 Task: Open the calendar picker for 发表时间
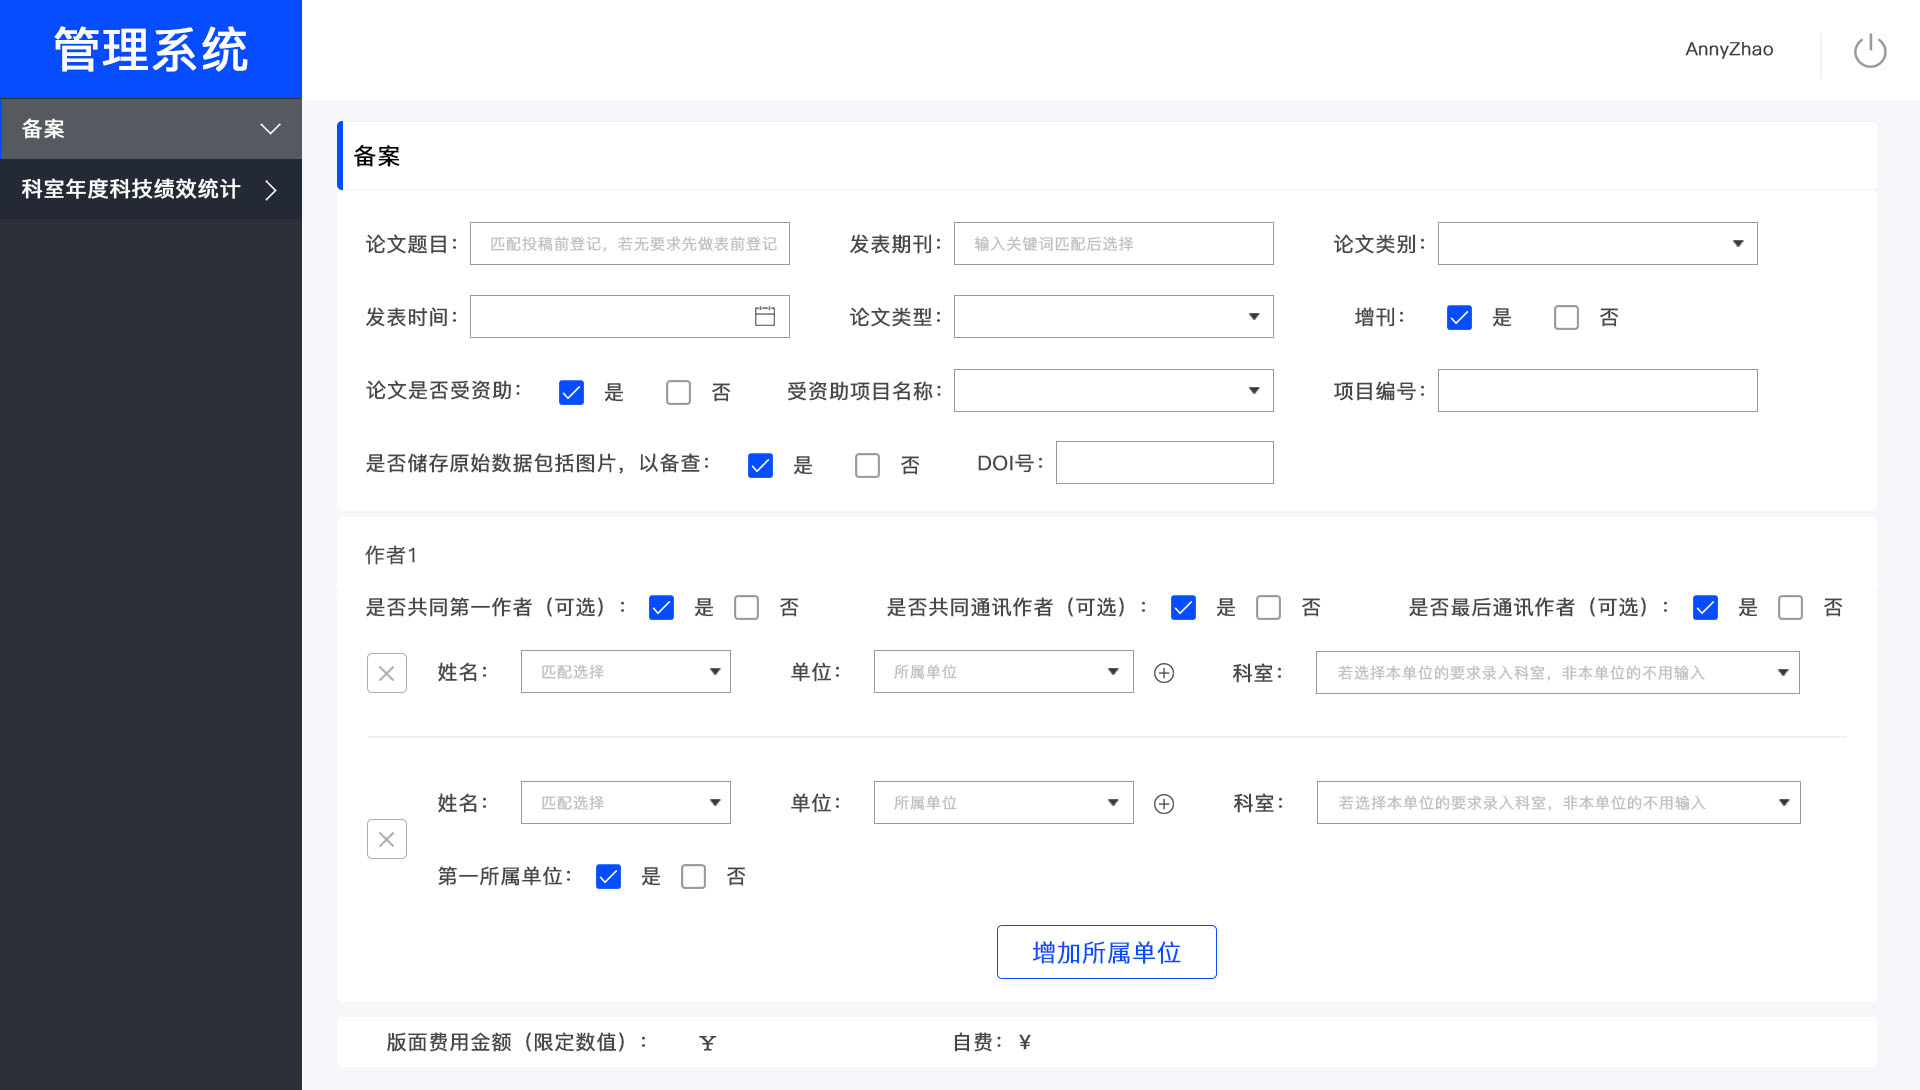(764, 316)
